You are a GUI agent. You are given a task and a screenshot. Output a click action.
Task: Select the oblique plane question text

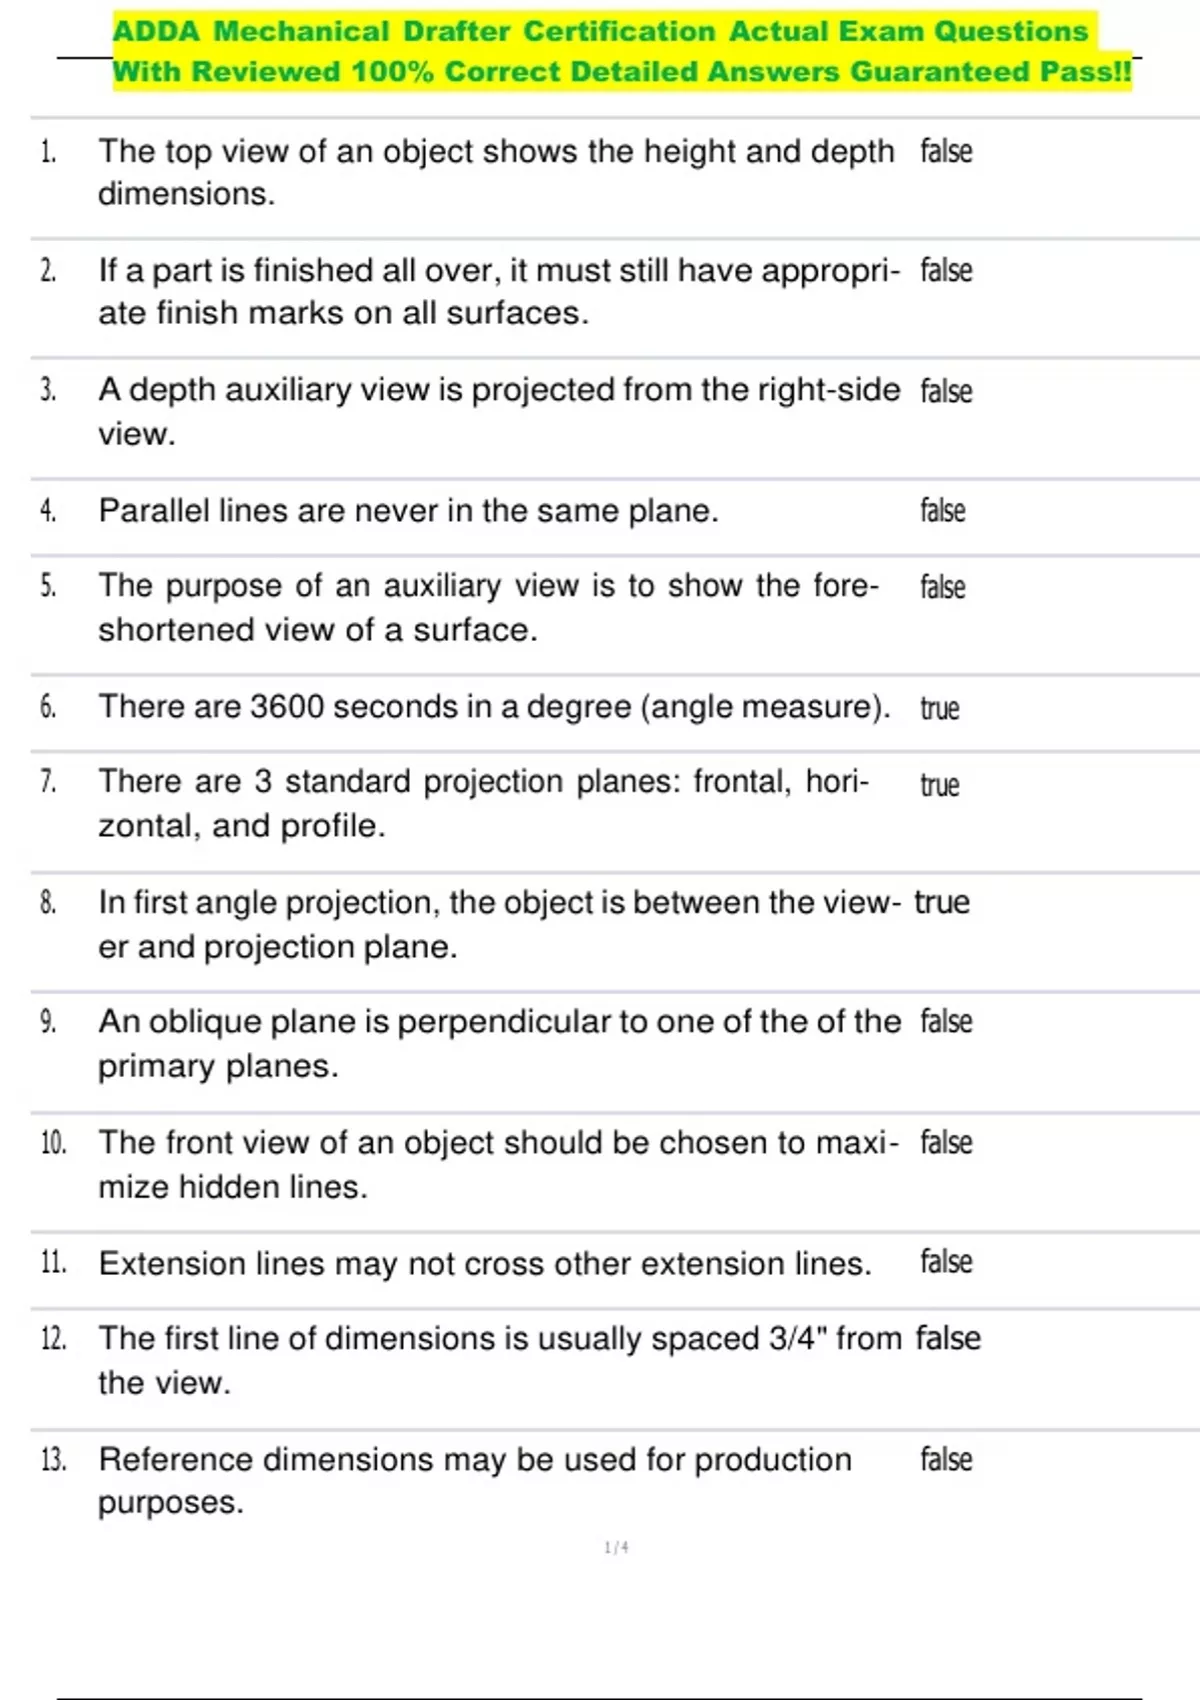coord(499,1043)
